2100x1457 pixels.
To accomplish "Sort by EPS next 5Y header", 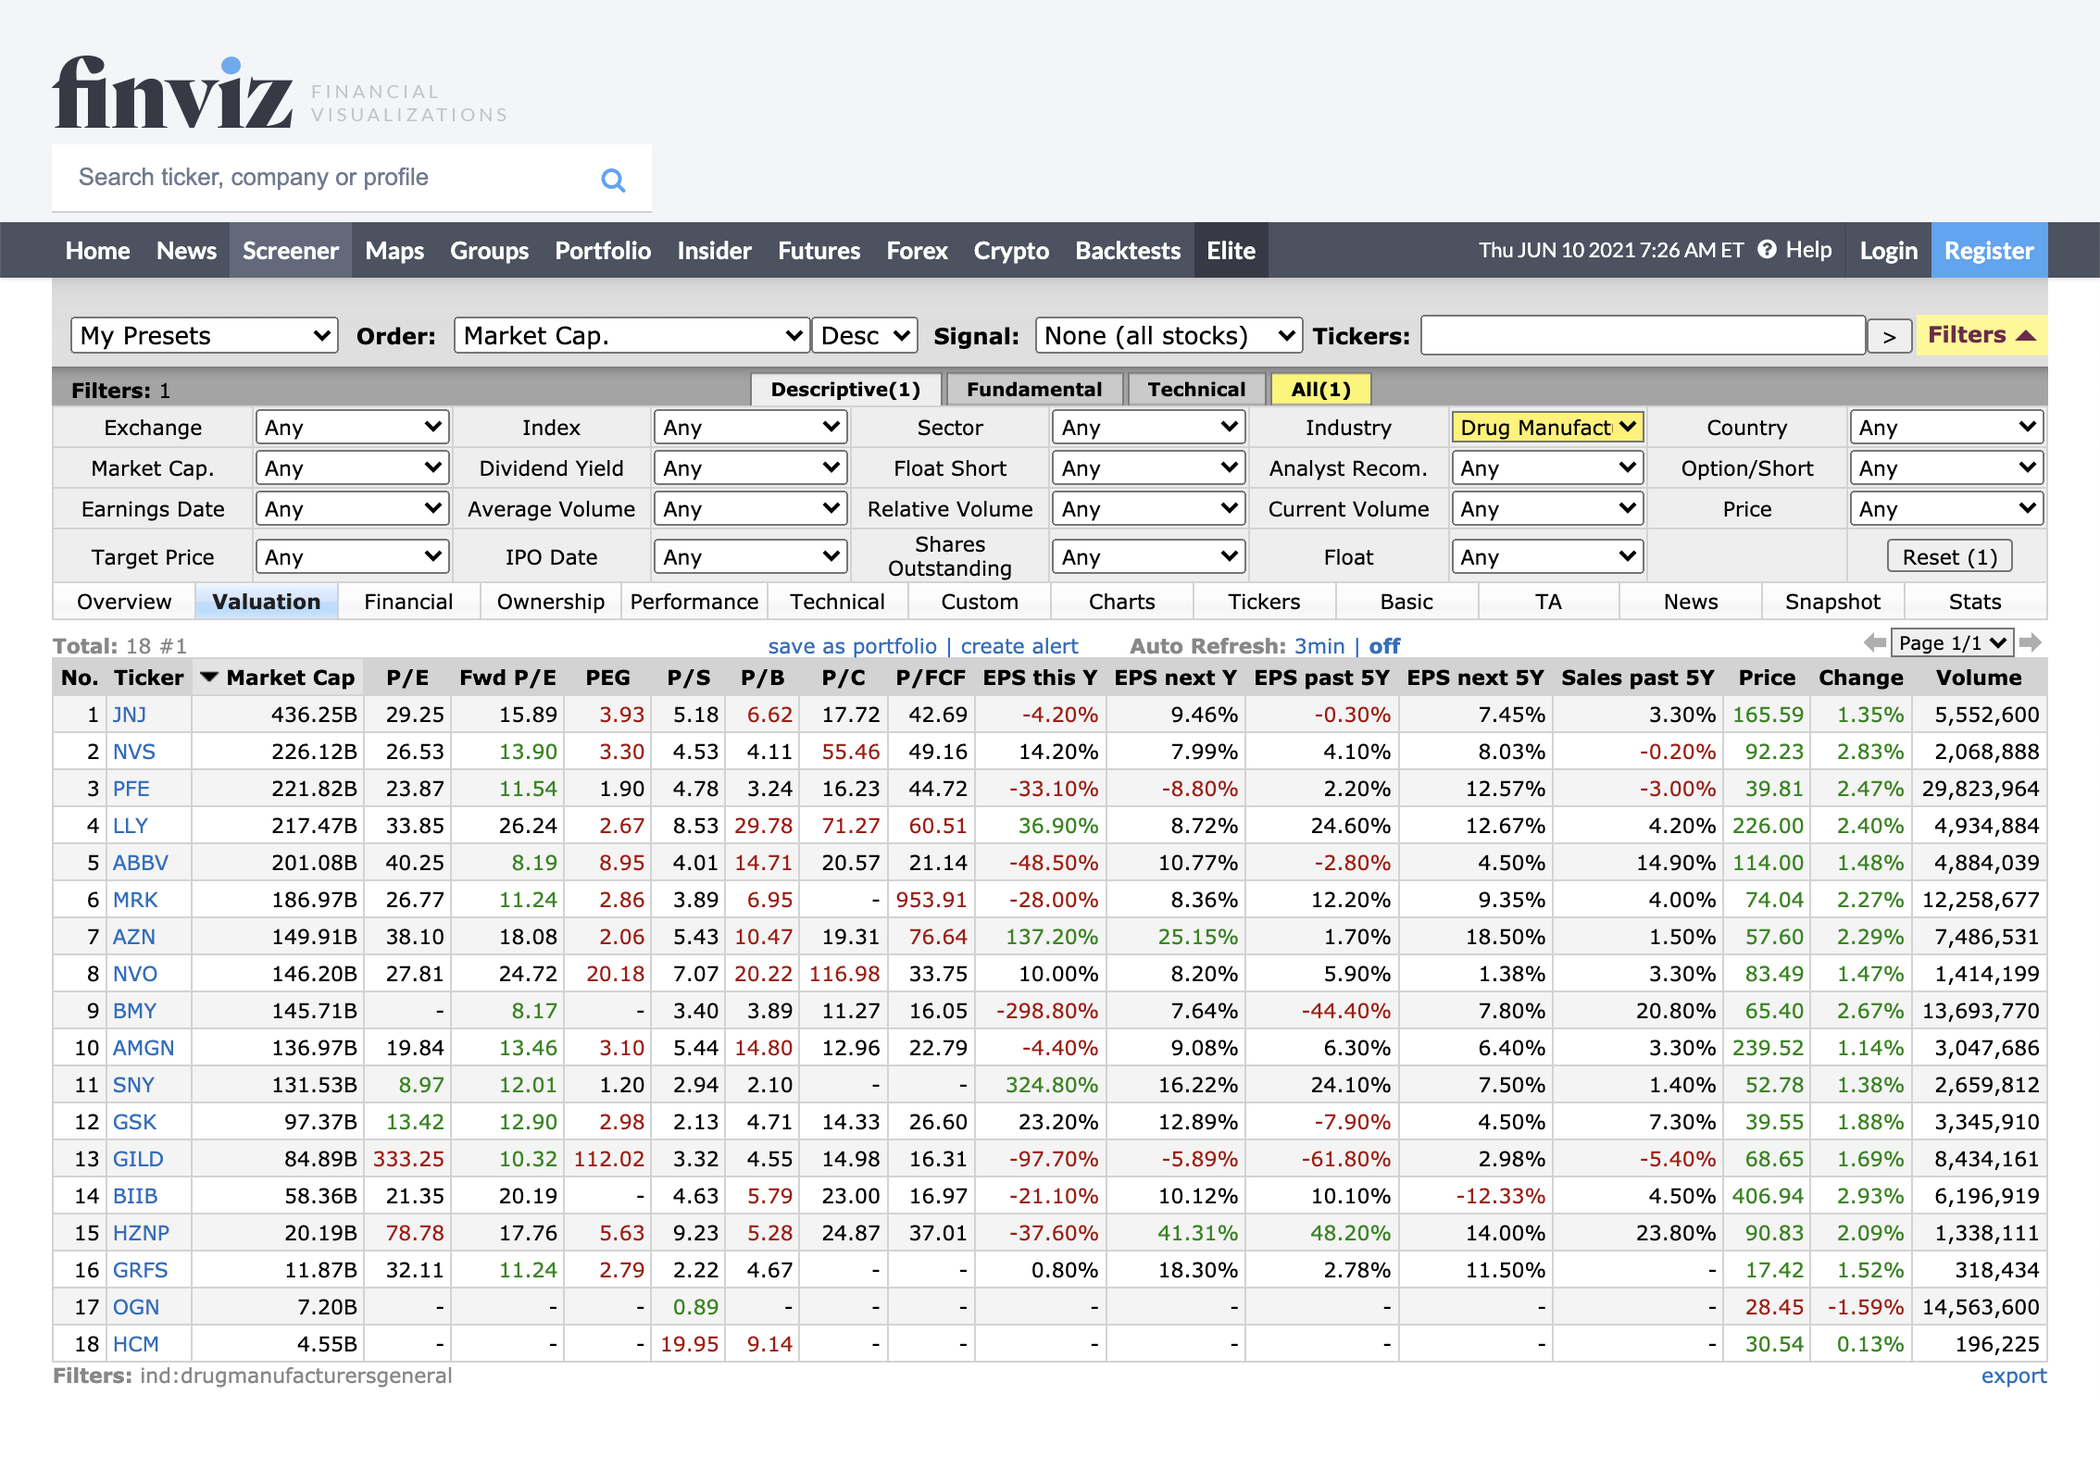I will [1475, 678].
